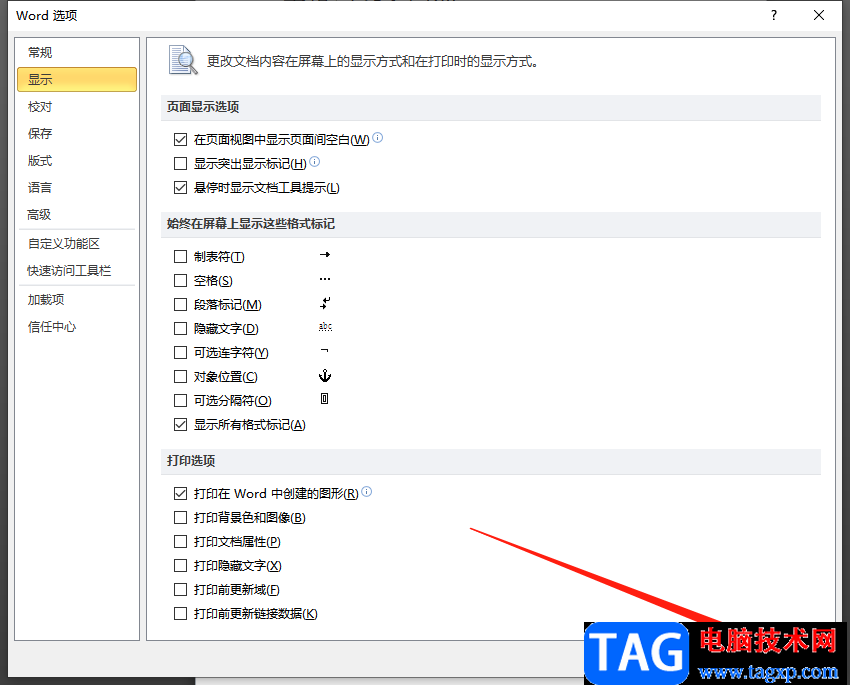Enable the 空格 formatting mark checkbox
The height and width of the screenshot is (685, 850).
(181, 281)
